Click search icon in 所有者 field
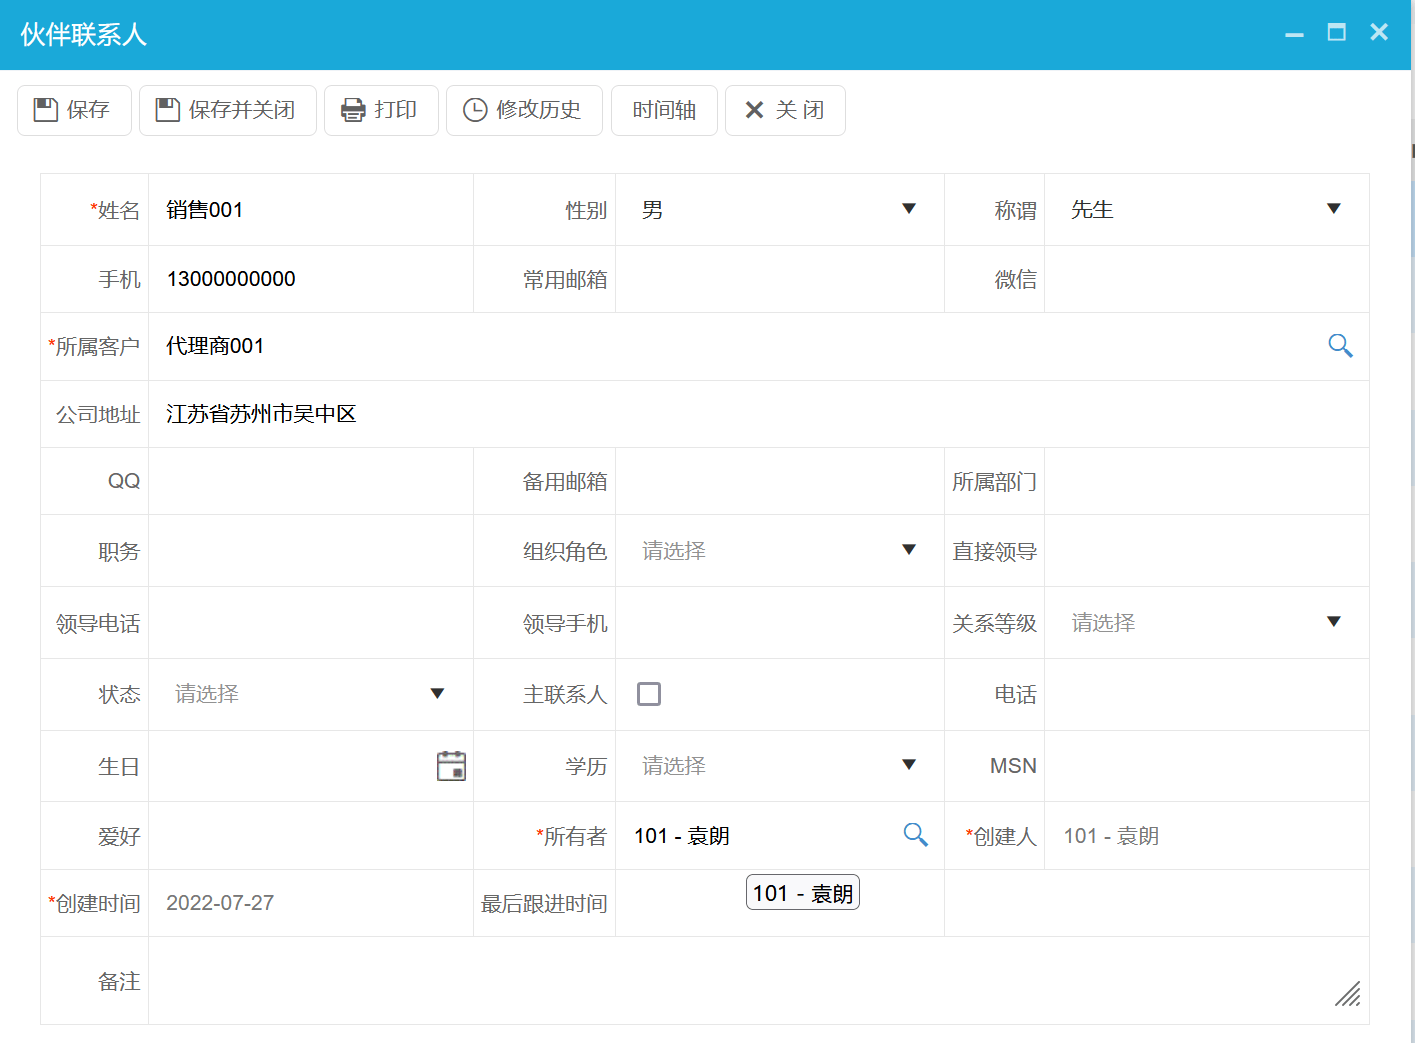Viewport: 1415px width, 1043px height. tap(915, 835)
